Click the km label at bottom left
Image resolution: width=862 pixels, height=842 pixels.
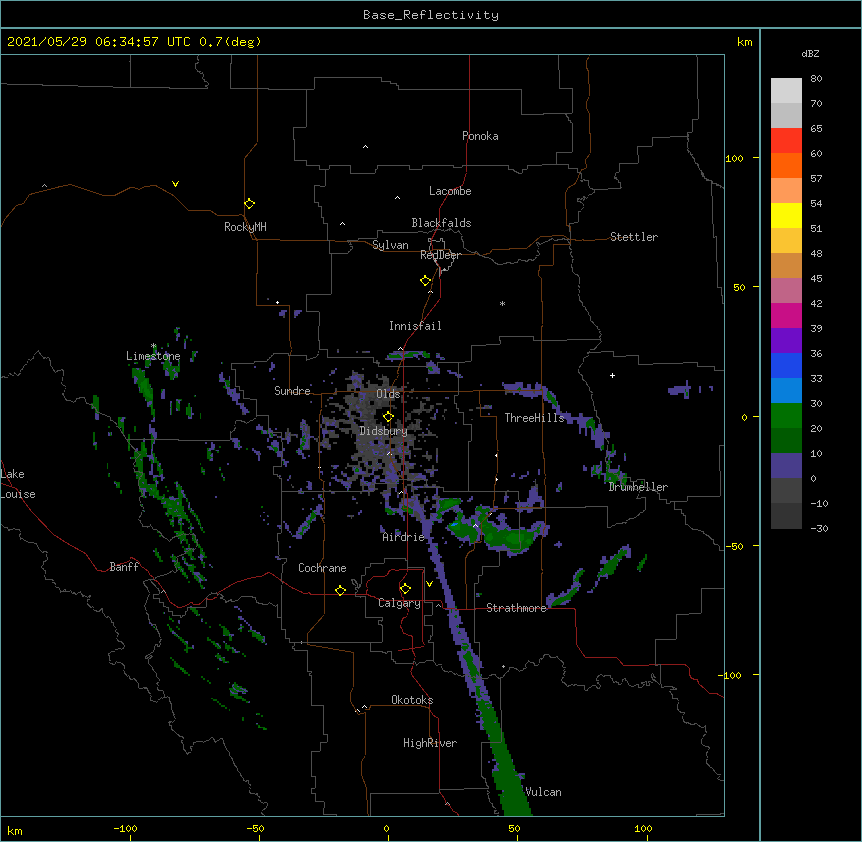point(15,830)
